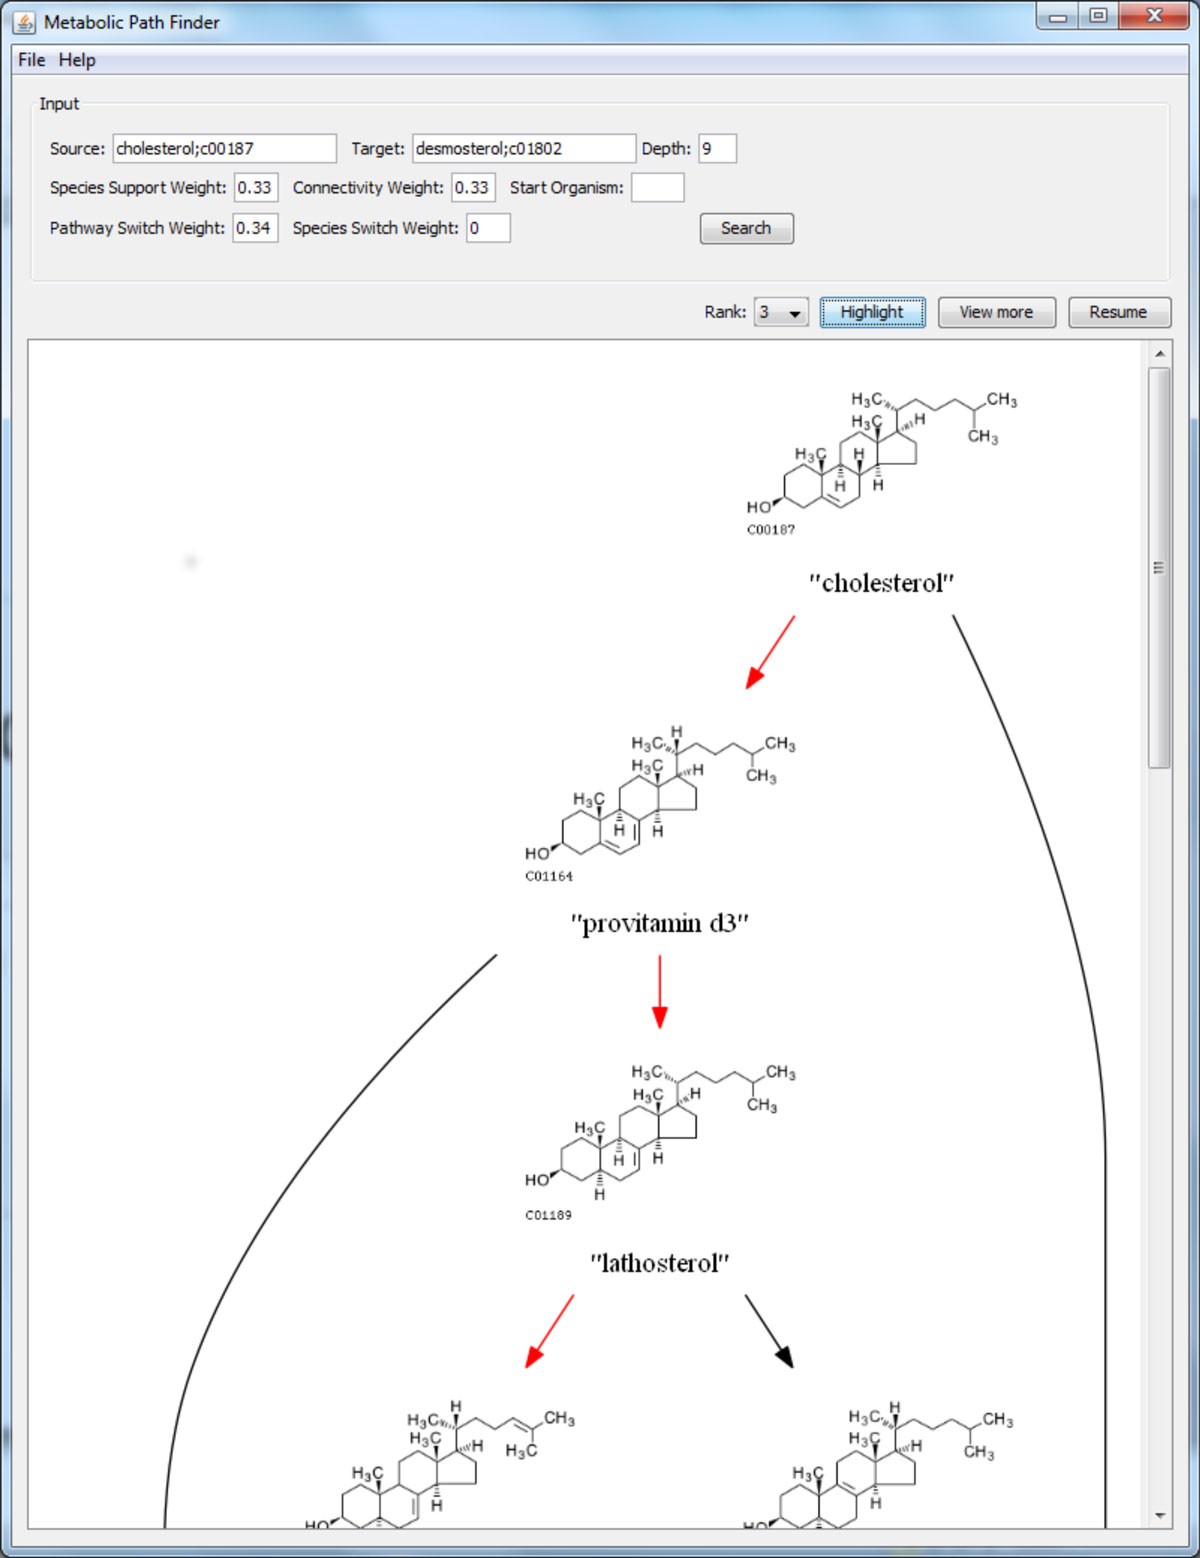Viewport: 1200px width, 1558px height.
Task: Open the File menu
Action: coord(30,60)
